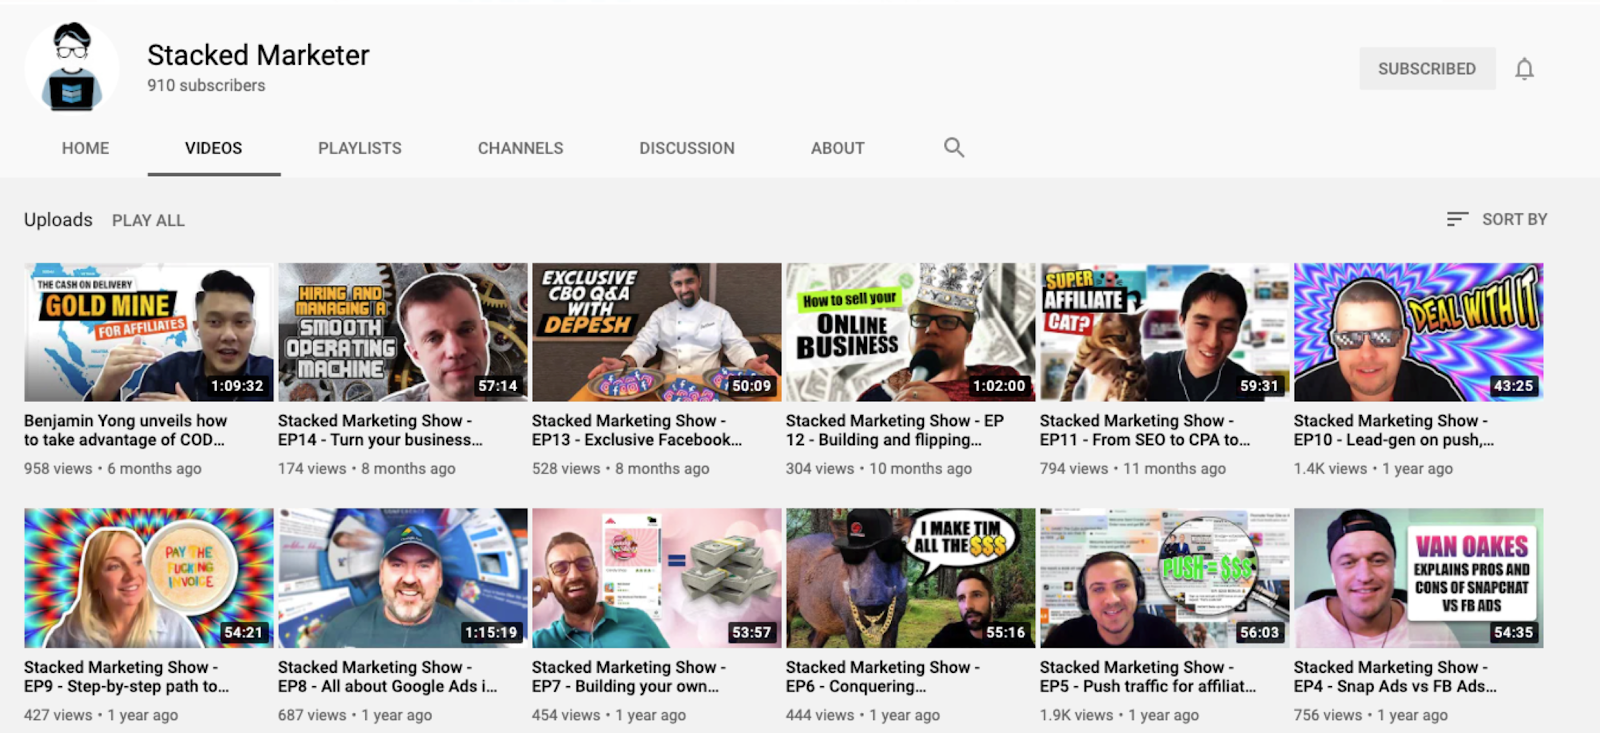Click the PLAY ALL link

pos(148,220)
